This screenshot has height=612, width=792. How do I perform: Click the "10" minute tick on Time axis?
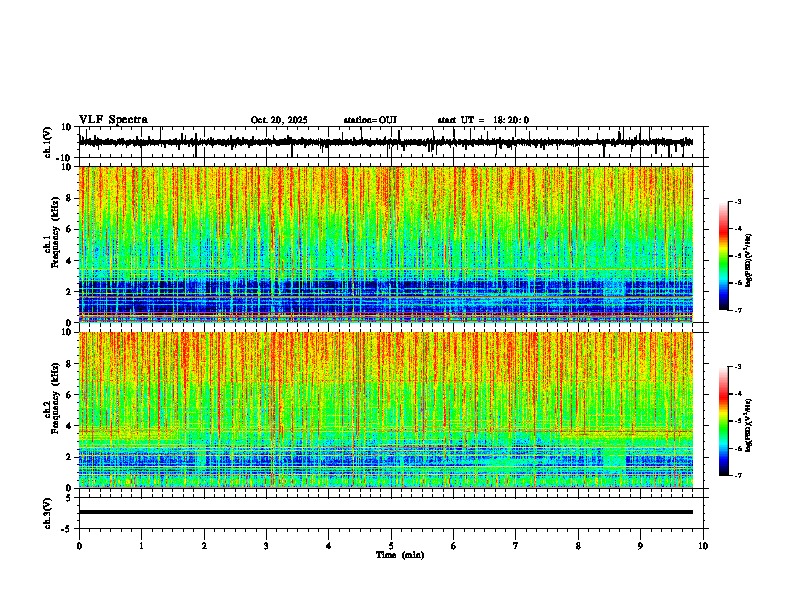tap(703, 546)
